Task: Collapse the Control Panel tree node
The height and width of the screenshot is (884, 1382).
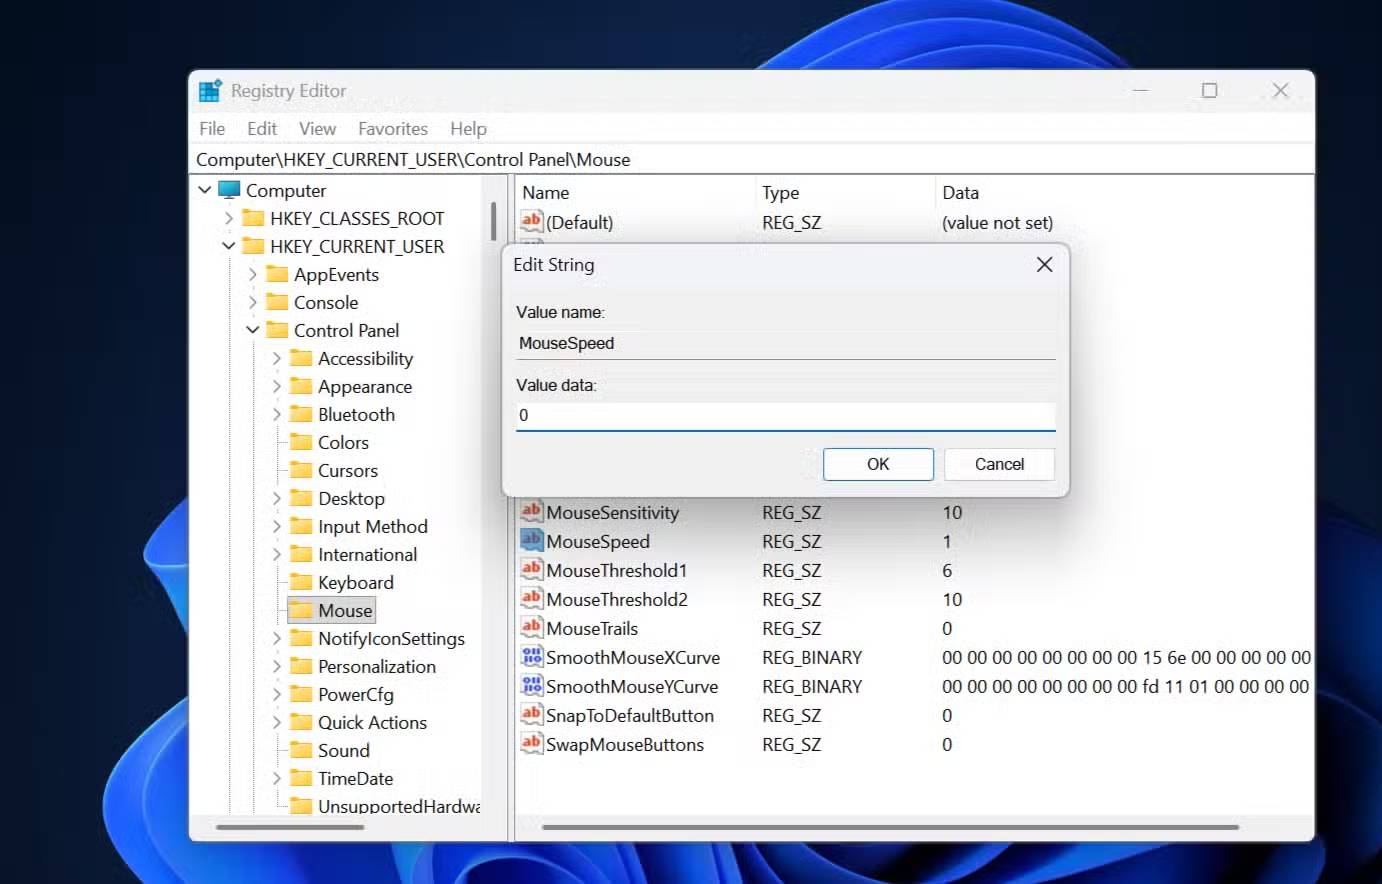Action: [x=253, y=330]
